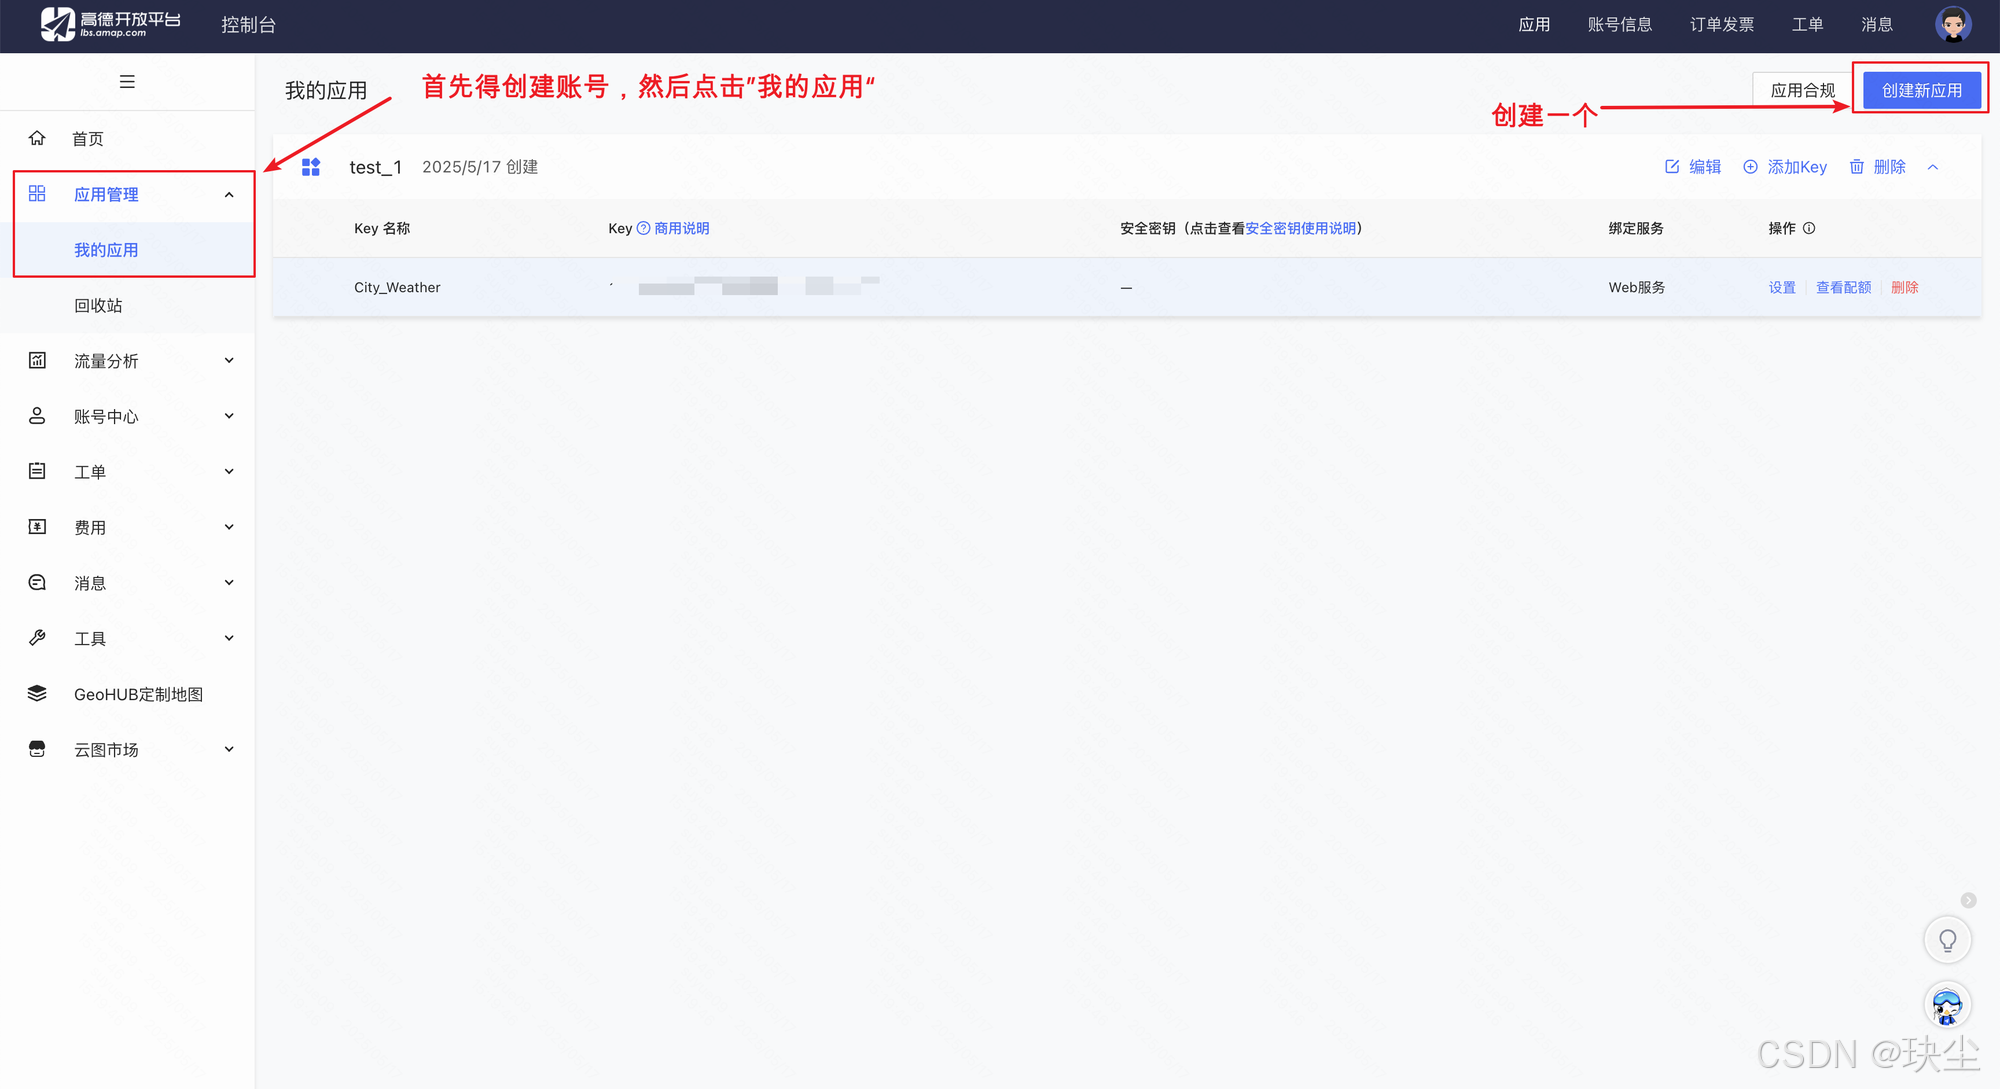Click the test_1 app grid icon

coord(311,167)
